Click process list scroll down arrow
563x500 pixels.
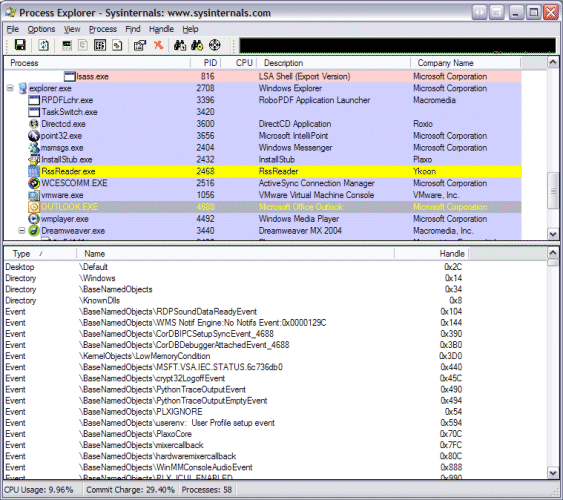553,234
